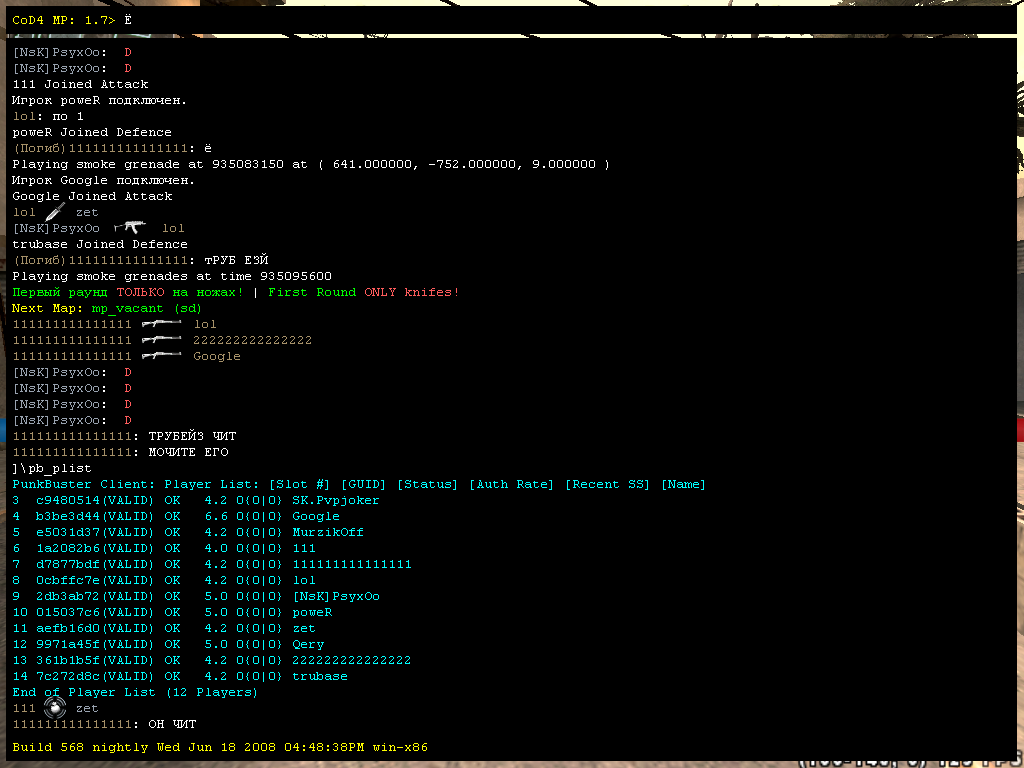
Task: Click the line 'trubase Joined Defence'
Action: pyautogui.click(x=100, y=244)
